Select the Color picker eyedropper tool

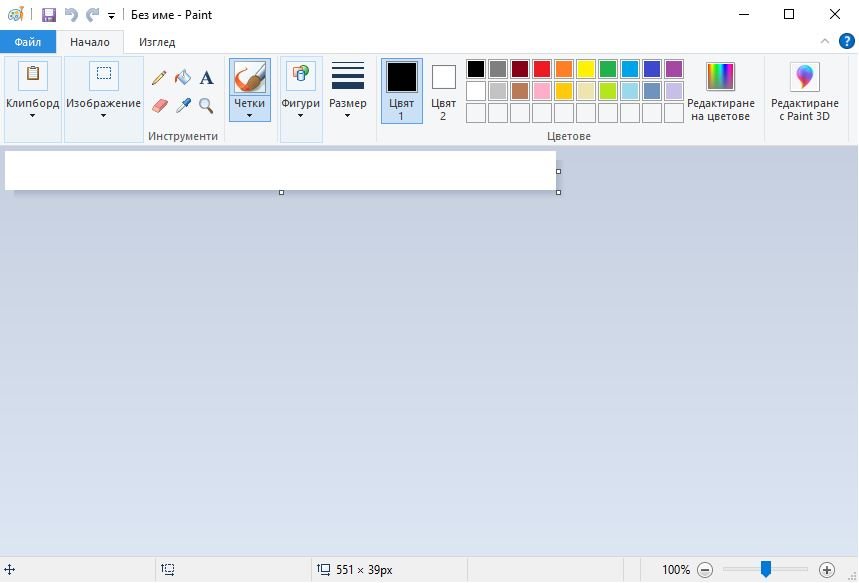(x=183, y=105)
